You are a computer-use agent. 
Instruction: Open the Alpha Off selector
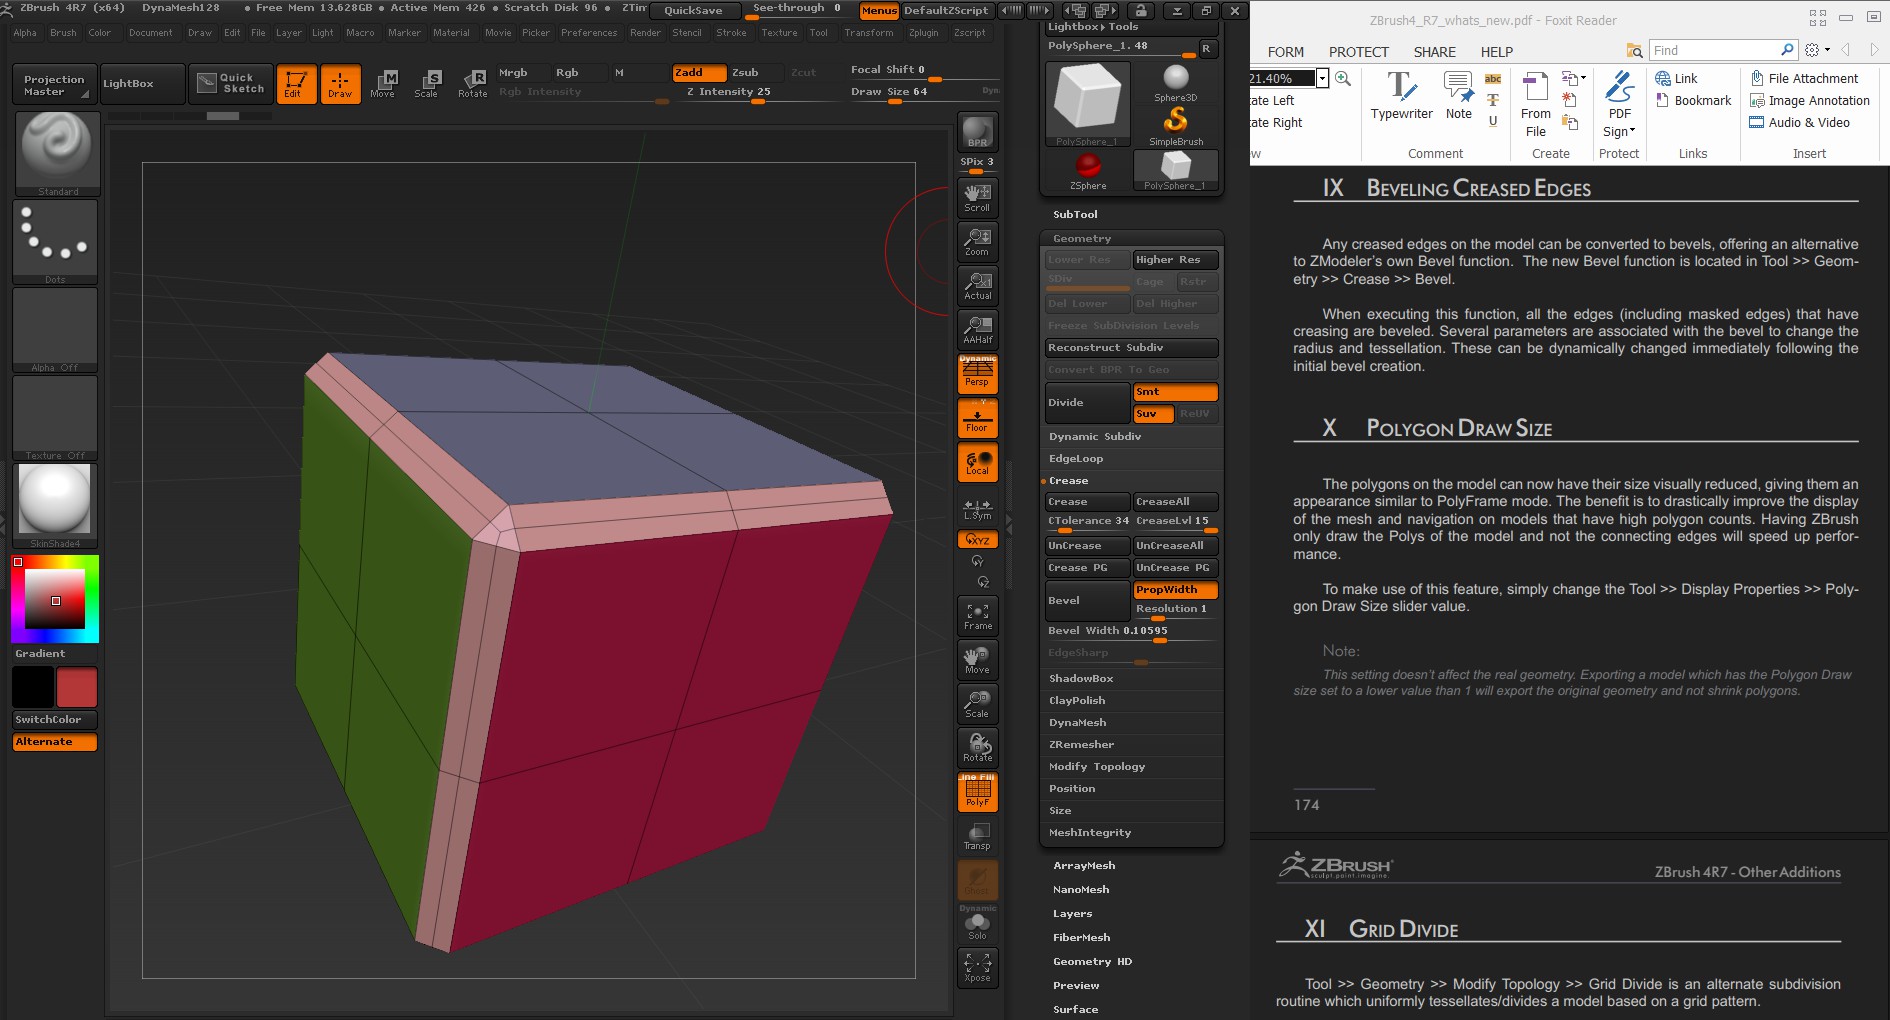tap(55, 330)
